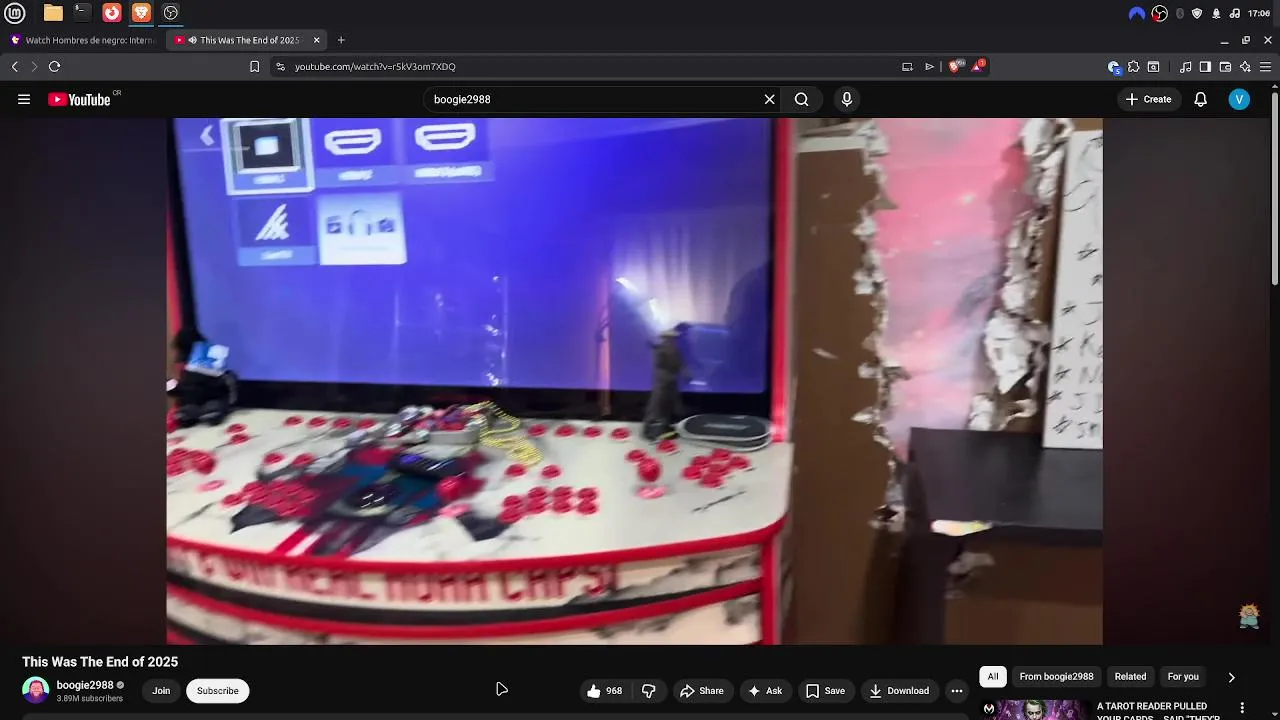
Task: Open the Files folder in taskbar
Action: pyautogui.click(x=53, y=13)
